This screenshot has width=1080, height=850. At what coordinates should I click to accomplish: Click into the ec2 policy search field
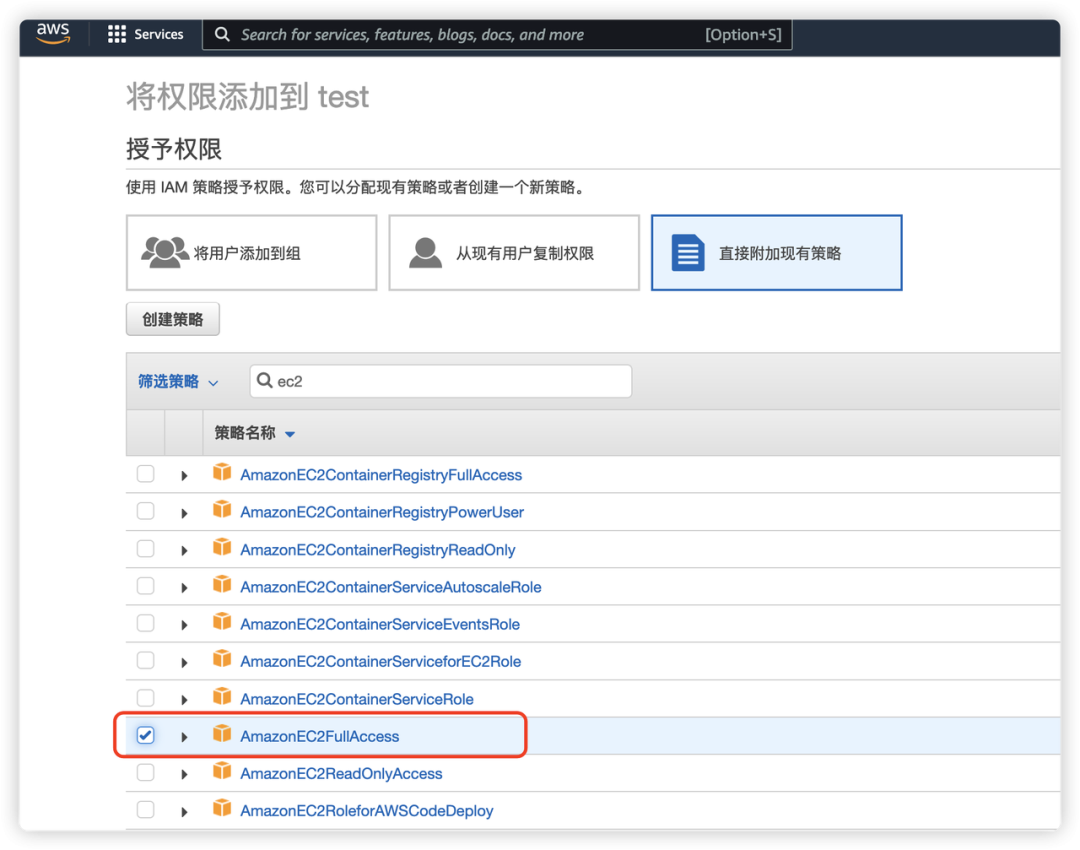[441, 381]
